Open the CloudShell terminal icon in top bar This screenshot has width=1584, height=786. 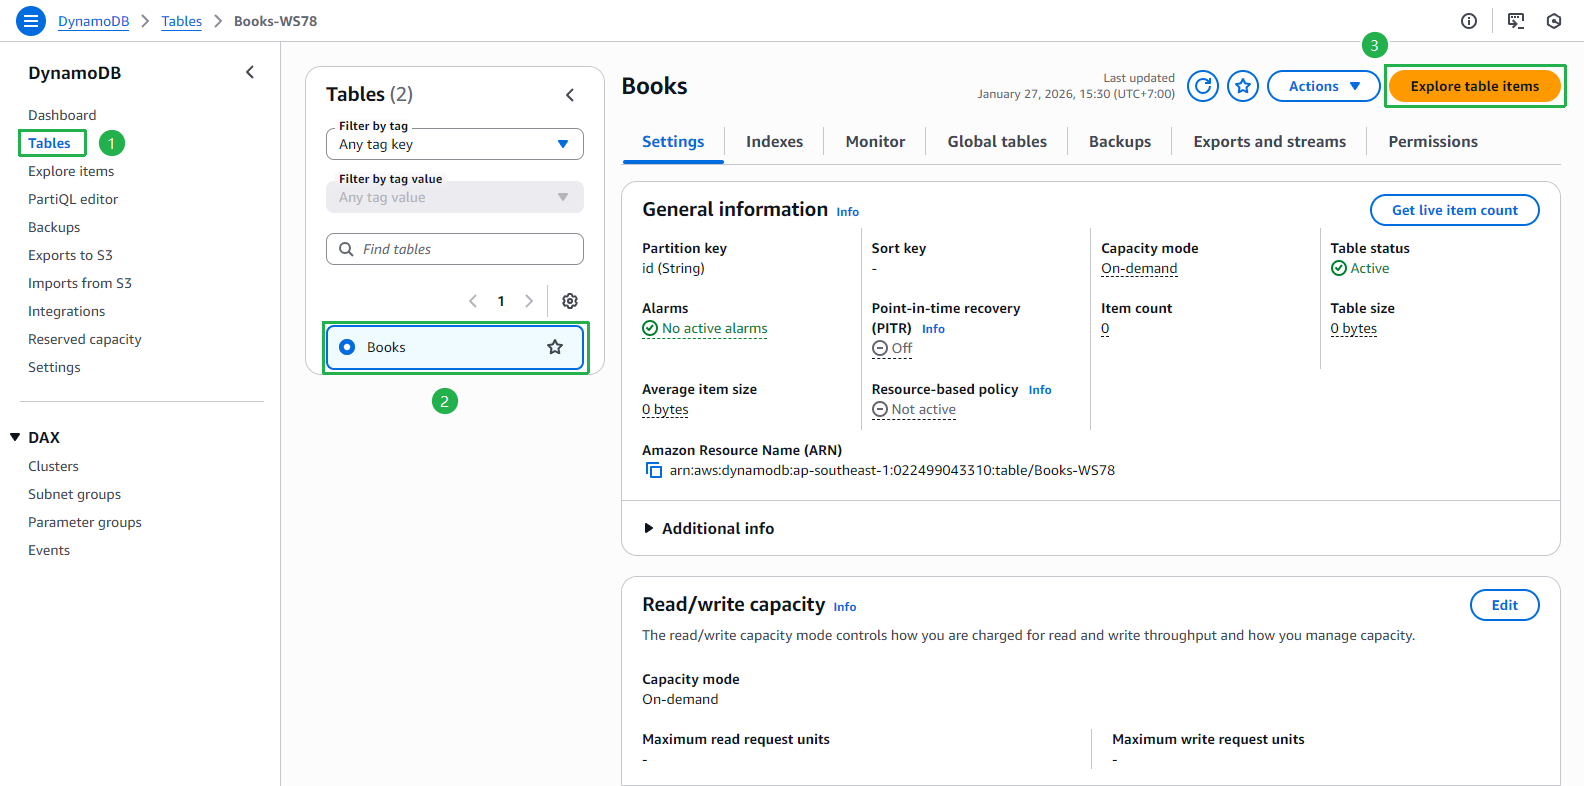coord(1516,21)
